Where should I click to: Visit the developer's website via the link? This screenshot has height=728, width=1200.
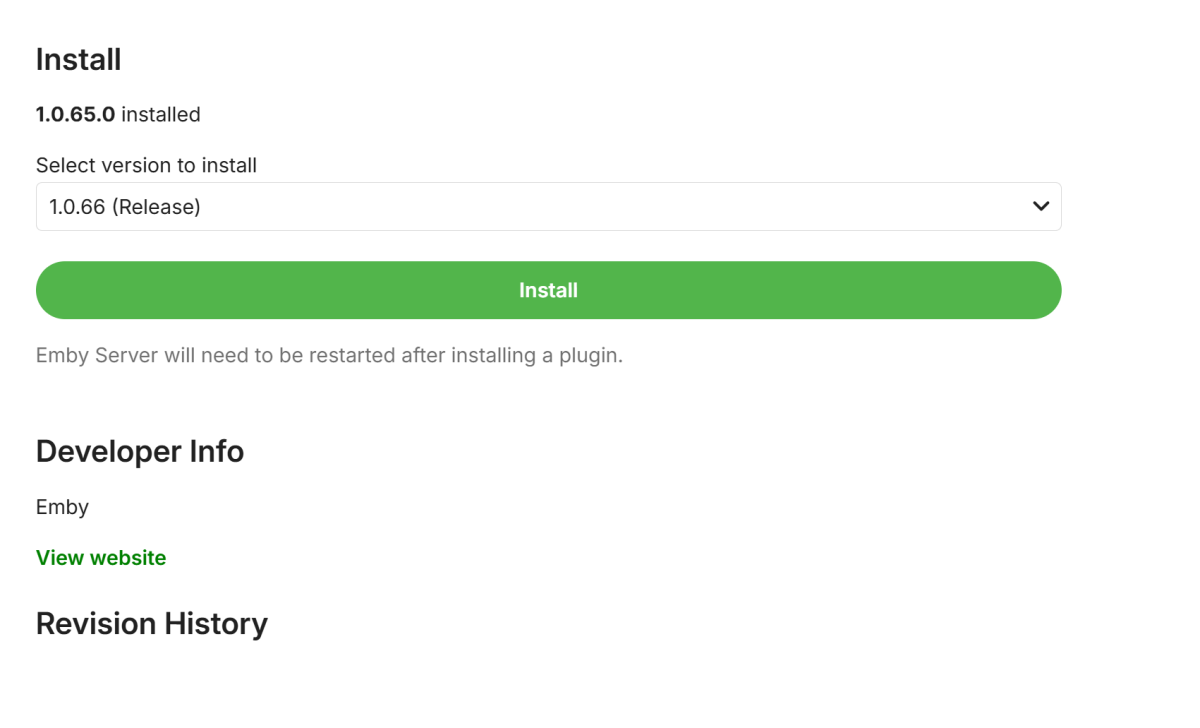click(100, 557)
